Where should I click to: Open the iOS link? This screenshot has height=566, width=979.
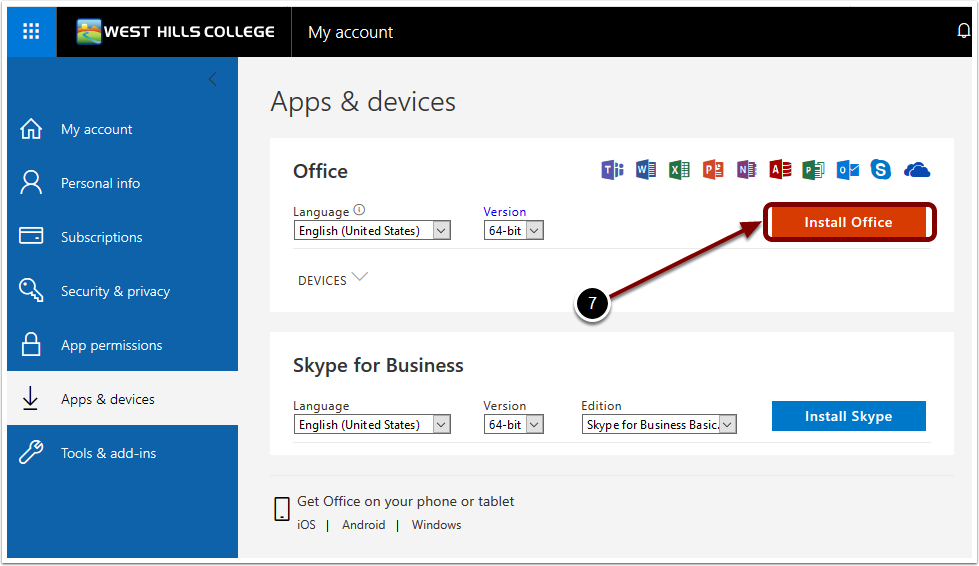(307, 525)
